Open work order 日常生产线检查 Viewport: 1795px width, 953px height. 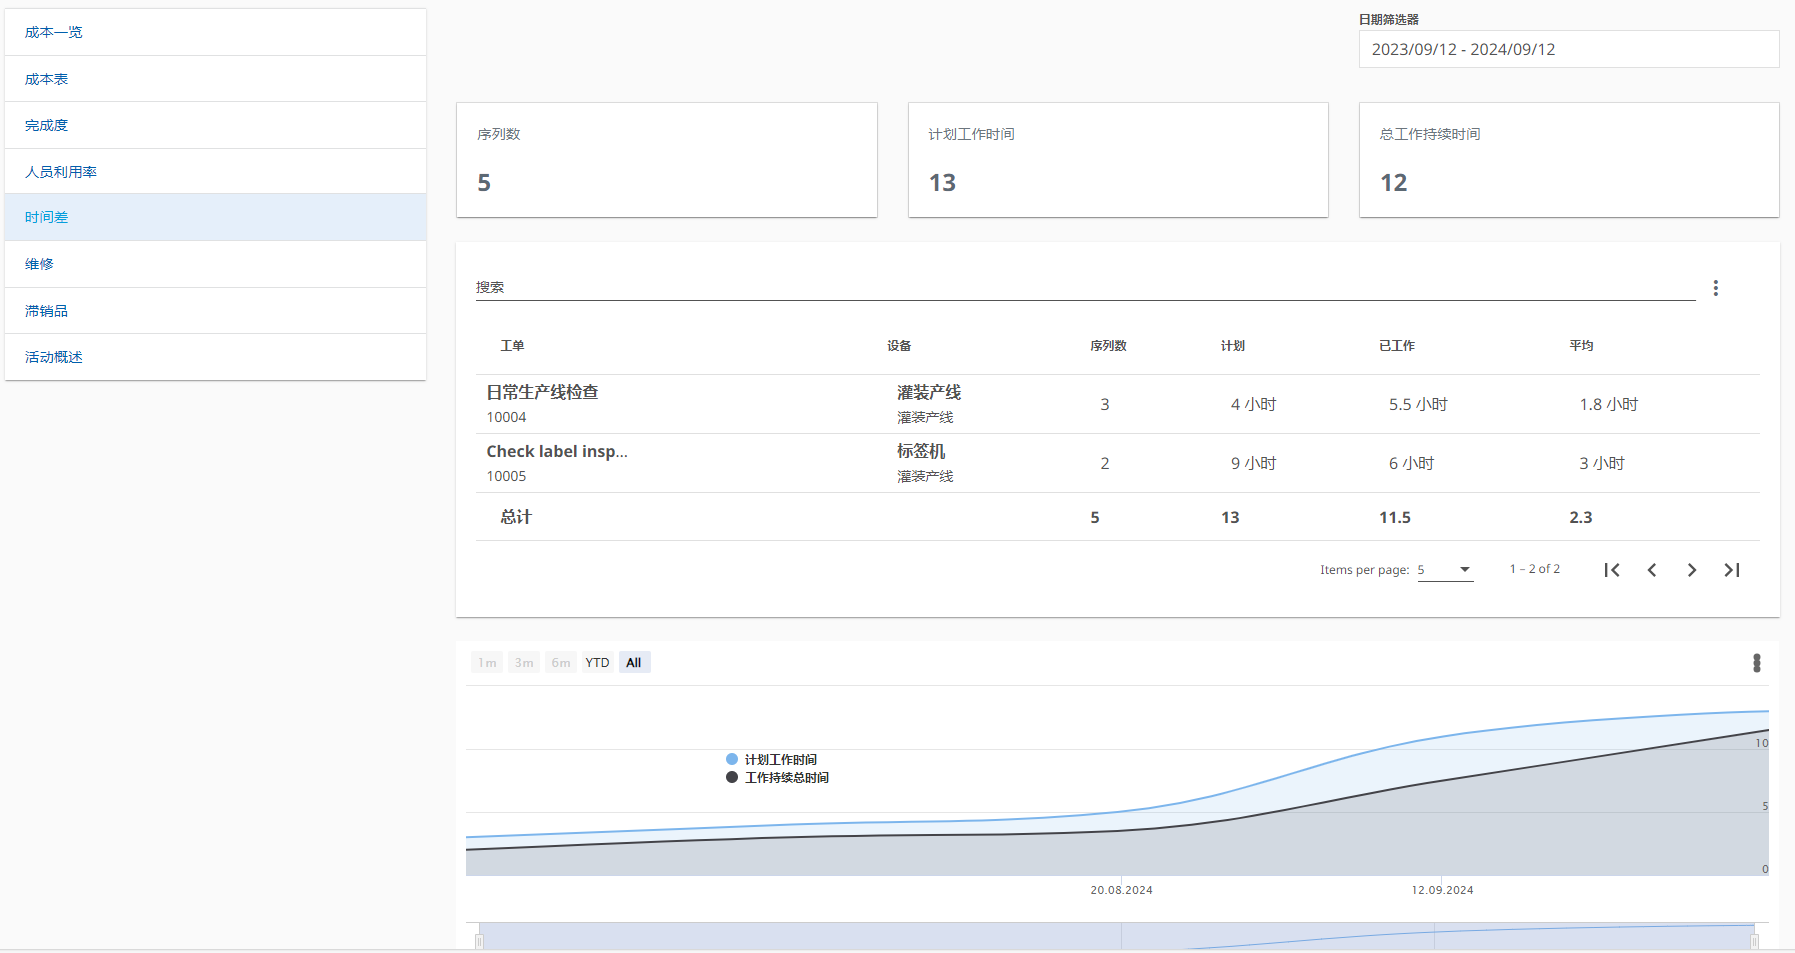(542, 392)
